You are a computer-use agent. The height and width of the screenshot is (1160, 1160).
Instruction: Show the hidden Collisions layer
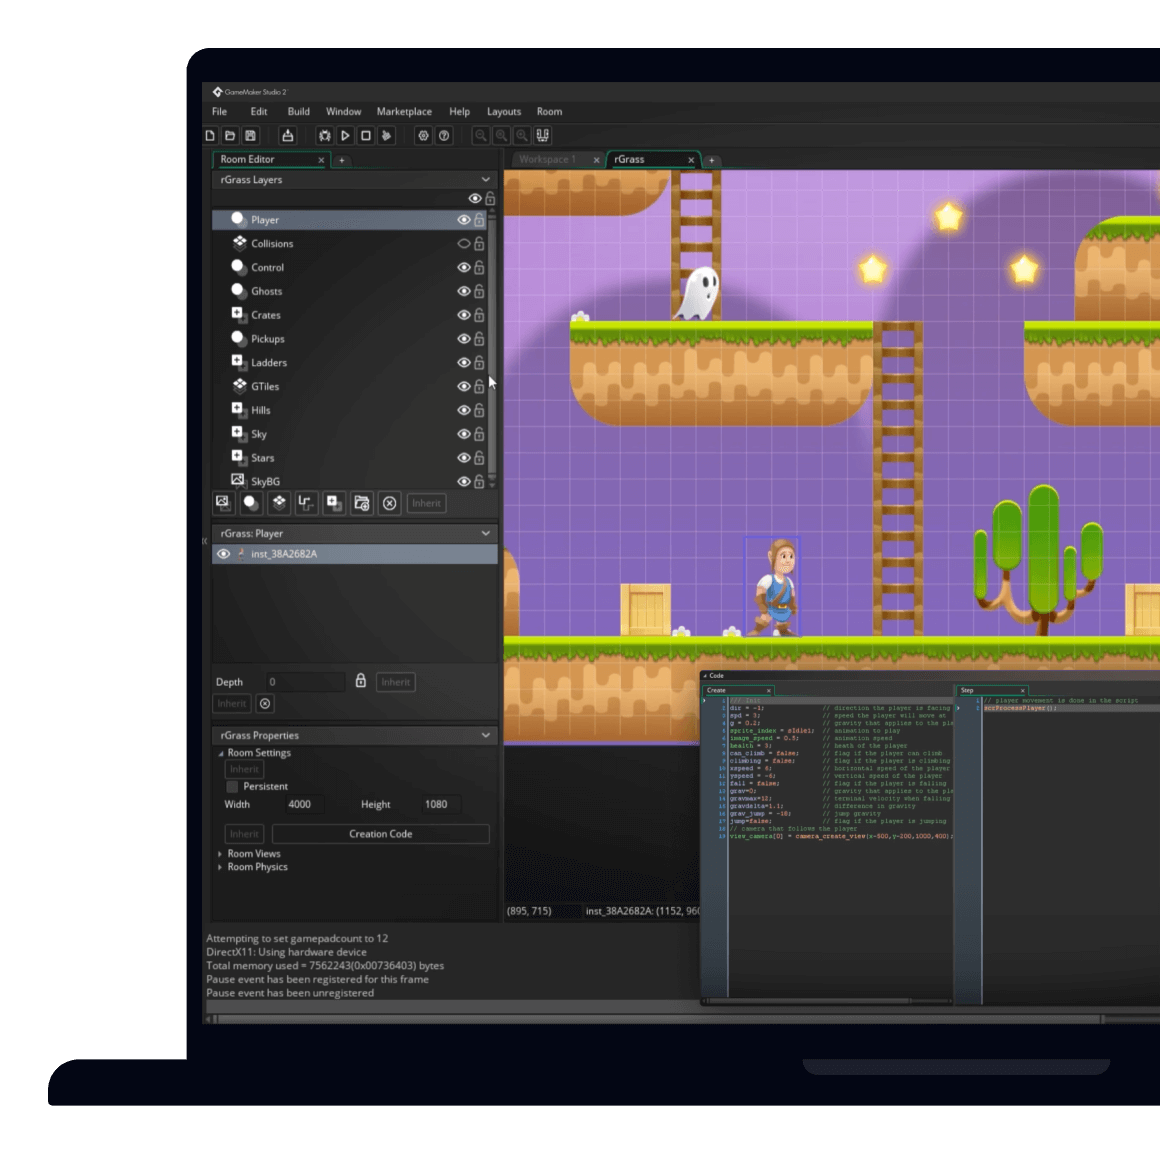click(x=463, y=243)
